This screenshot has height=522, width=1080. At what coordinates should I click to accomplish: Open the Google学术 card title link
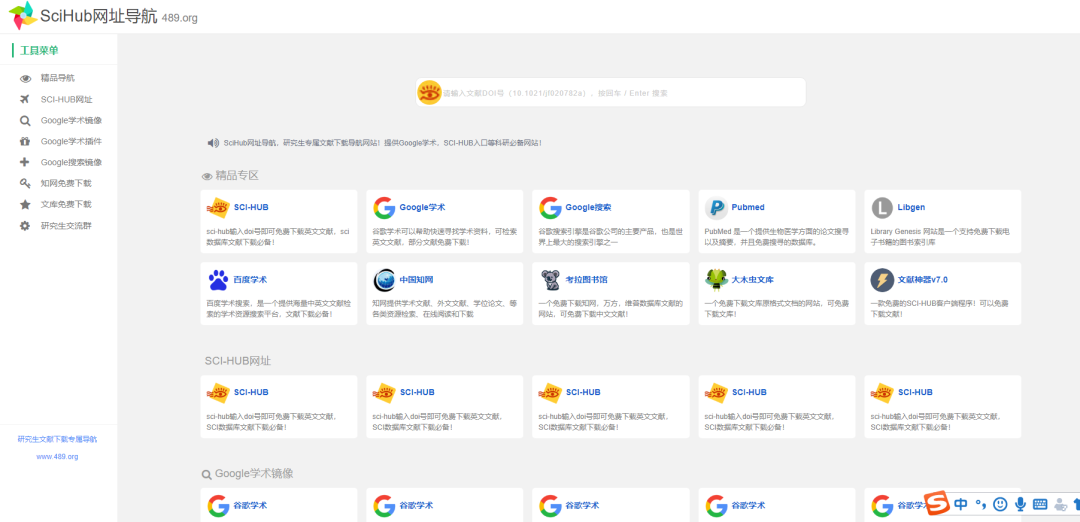click(x=422, y=208)
